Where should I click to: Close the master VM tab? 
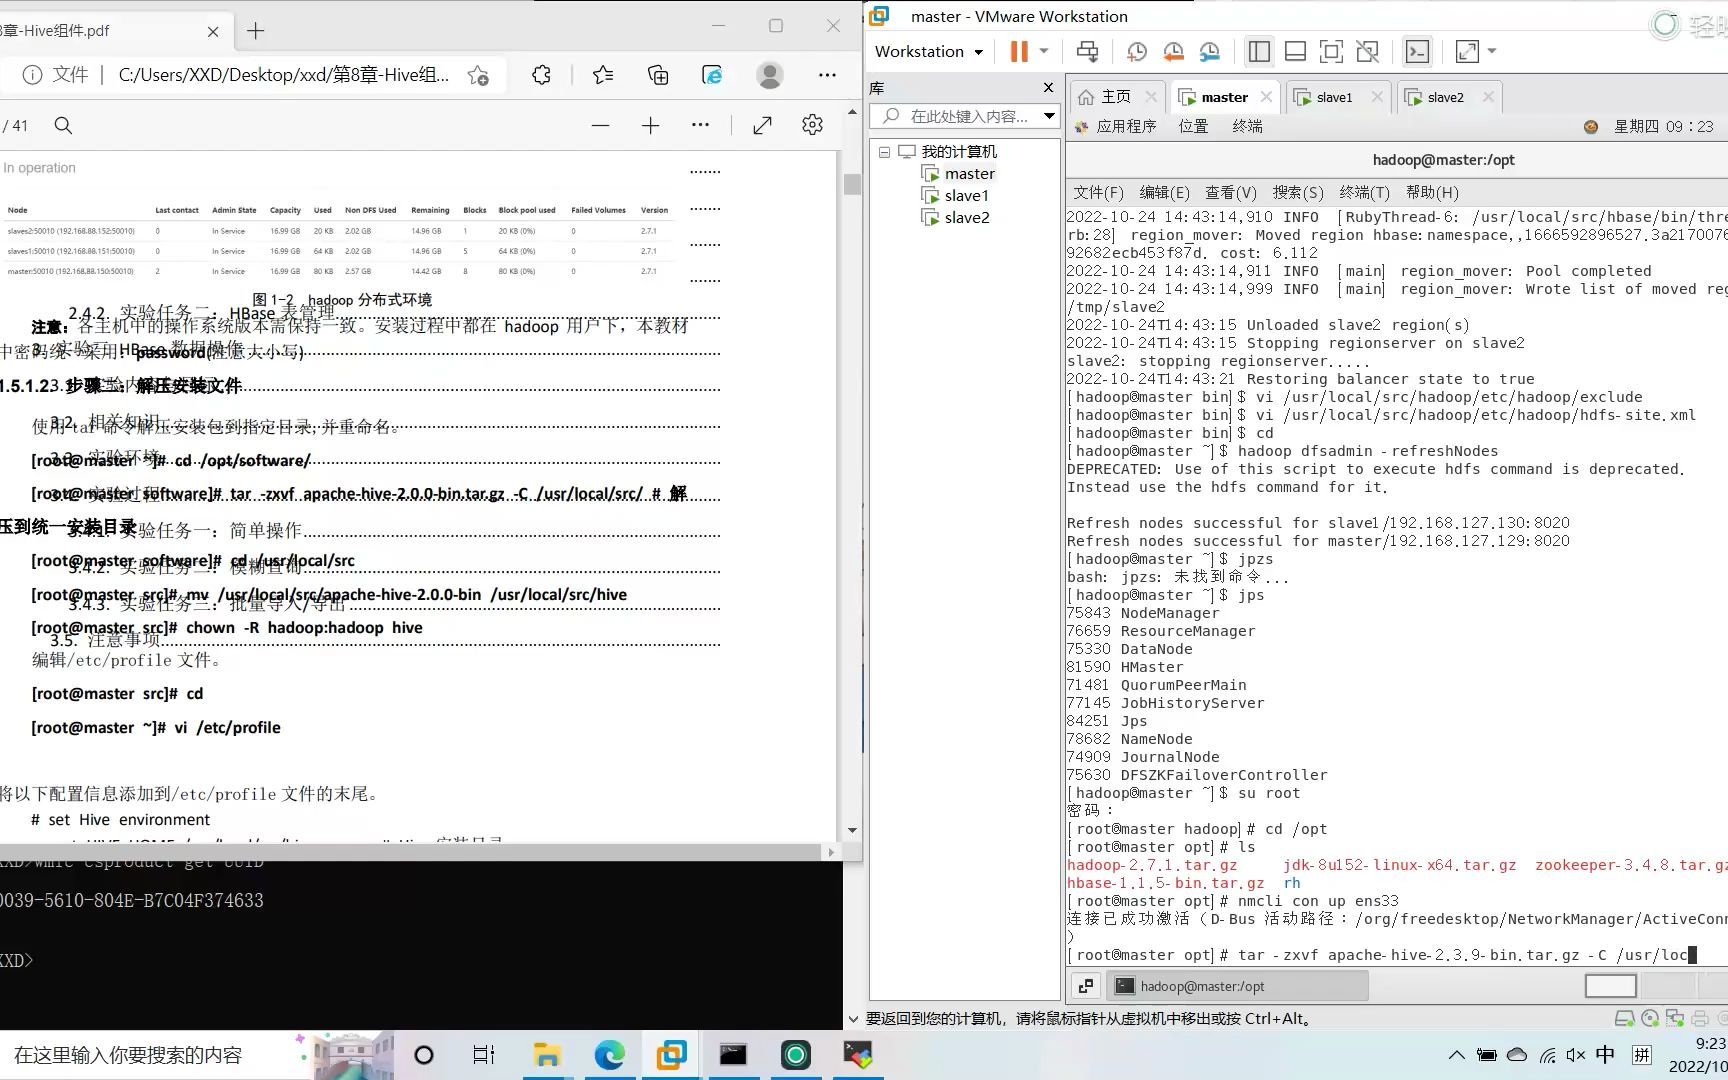(1266, 97)
